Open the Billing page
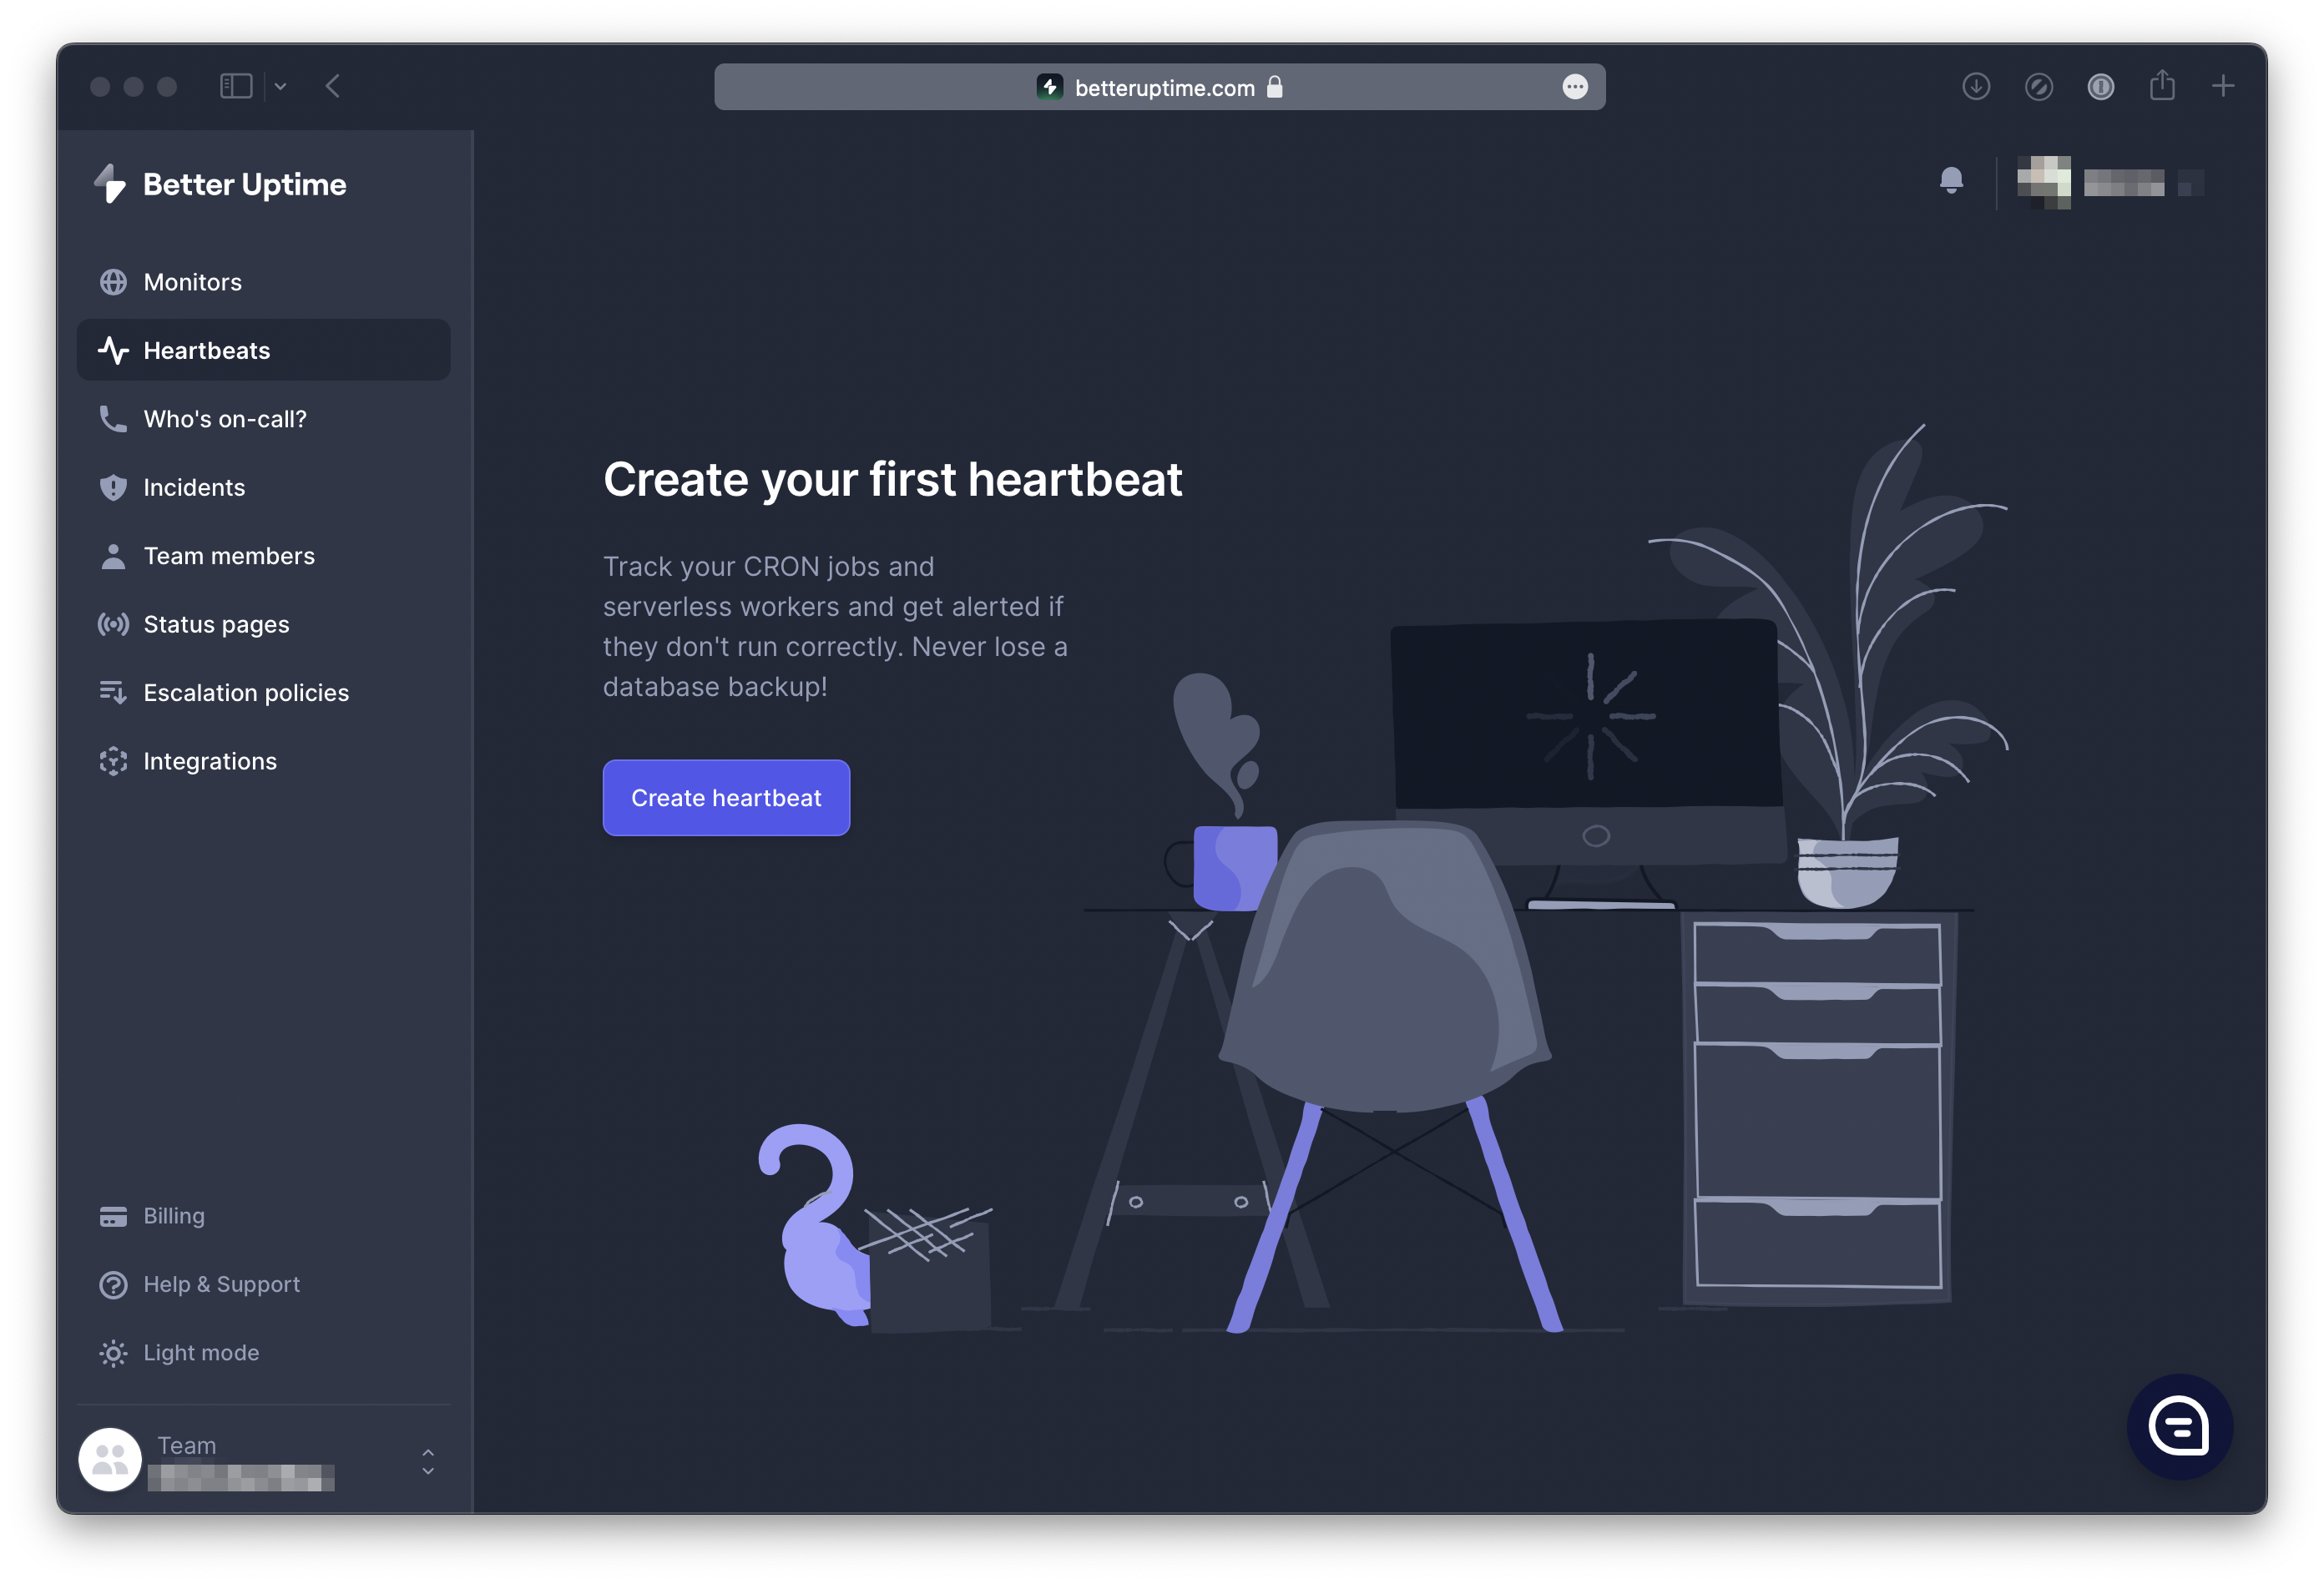The width and height of the screenshot is (2324, 1584). click(x=173, y=1216)
